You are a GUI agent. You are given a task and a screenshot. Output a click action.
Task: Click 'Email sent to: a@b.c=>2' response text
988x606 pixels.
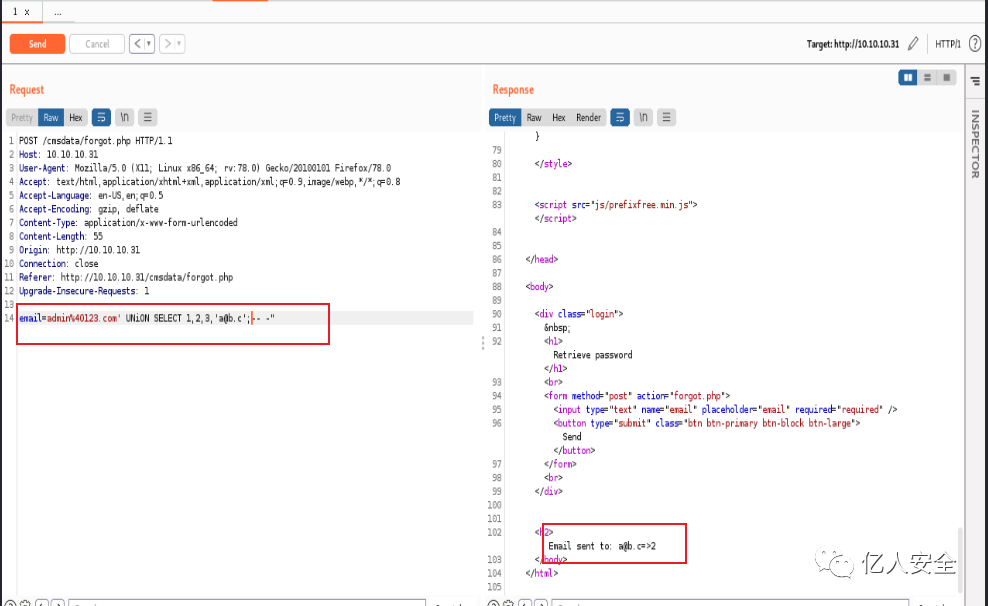[x=602, y=546]
